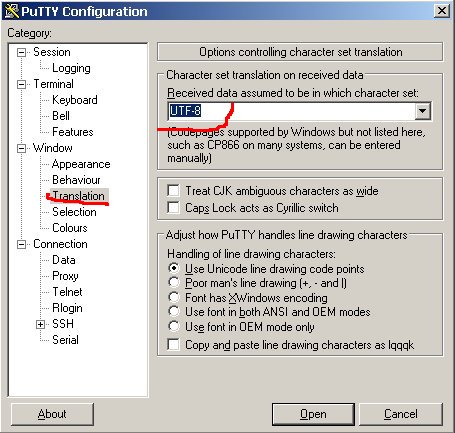Image resolution: width=455 pixels, height=433 pixels.
Task: Click the Cancel button
Action: coord(400,414)
